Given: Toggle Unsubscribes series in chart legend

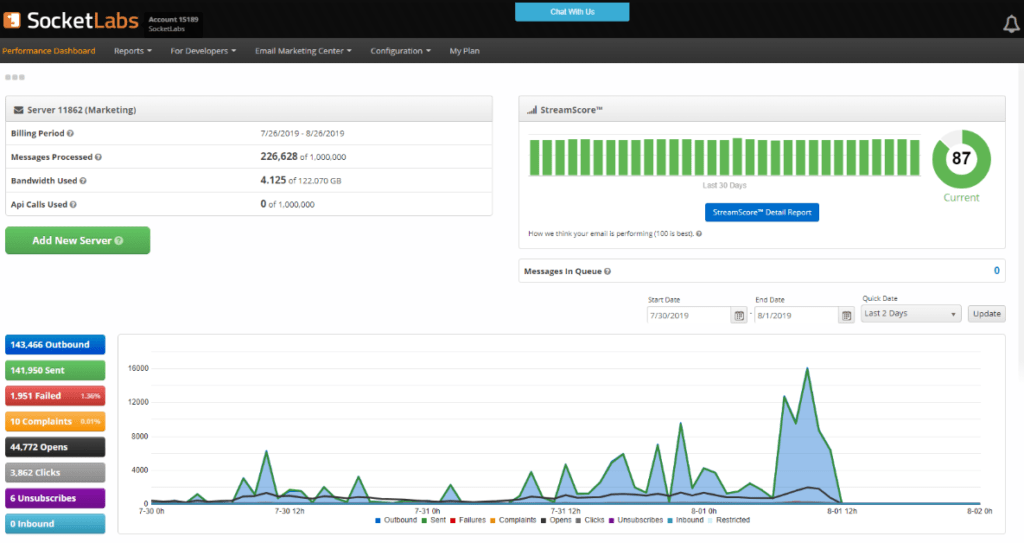Looking at the screenshot, I should (635, 520).
